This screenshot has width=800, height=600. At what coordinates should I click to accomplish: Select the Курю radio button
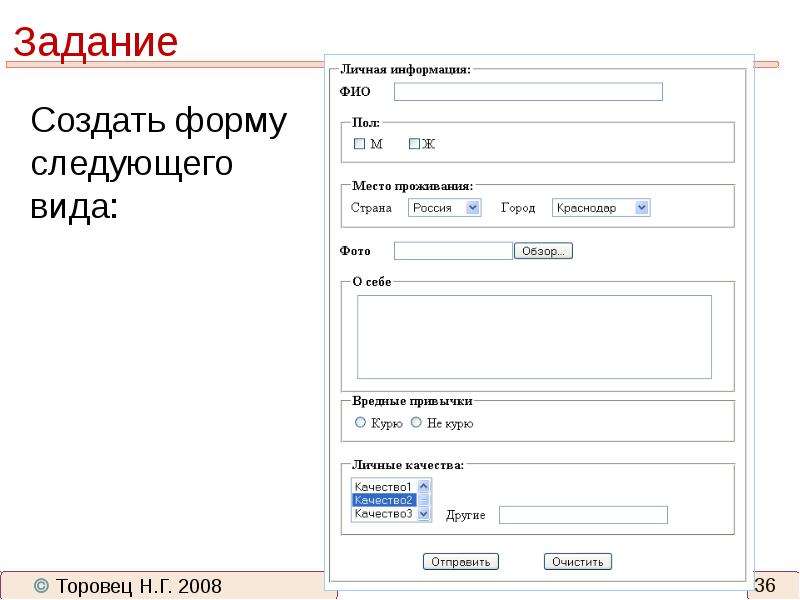tap(360, 422)
